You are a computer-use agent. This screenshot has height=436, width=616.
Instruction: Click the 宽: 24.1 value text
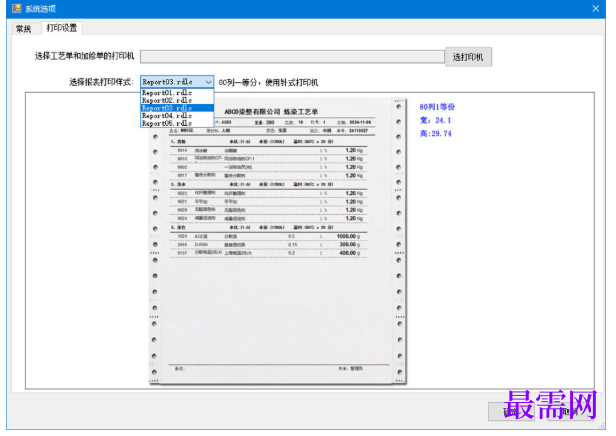pos(435,120)
